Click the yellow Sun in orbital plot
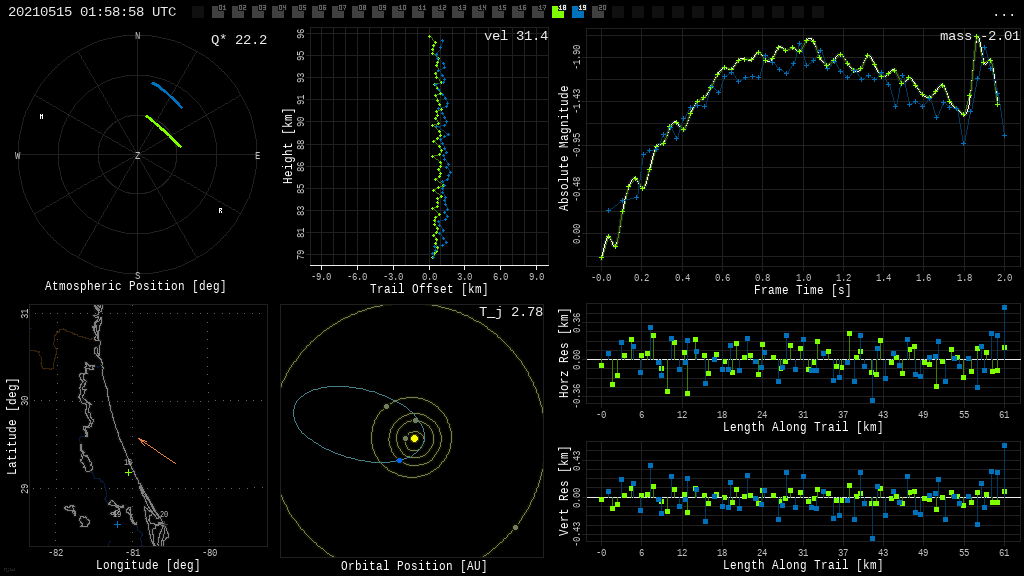Viewport: 1024px width, 576px height. pos(414,438)
